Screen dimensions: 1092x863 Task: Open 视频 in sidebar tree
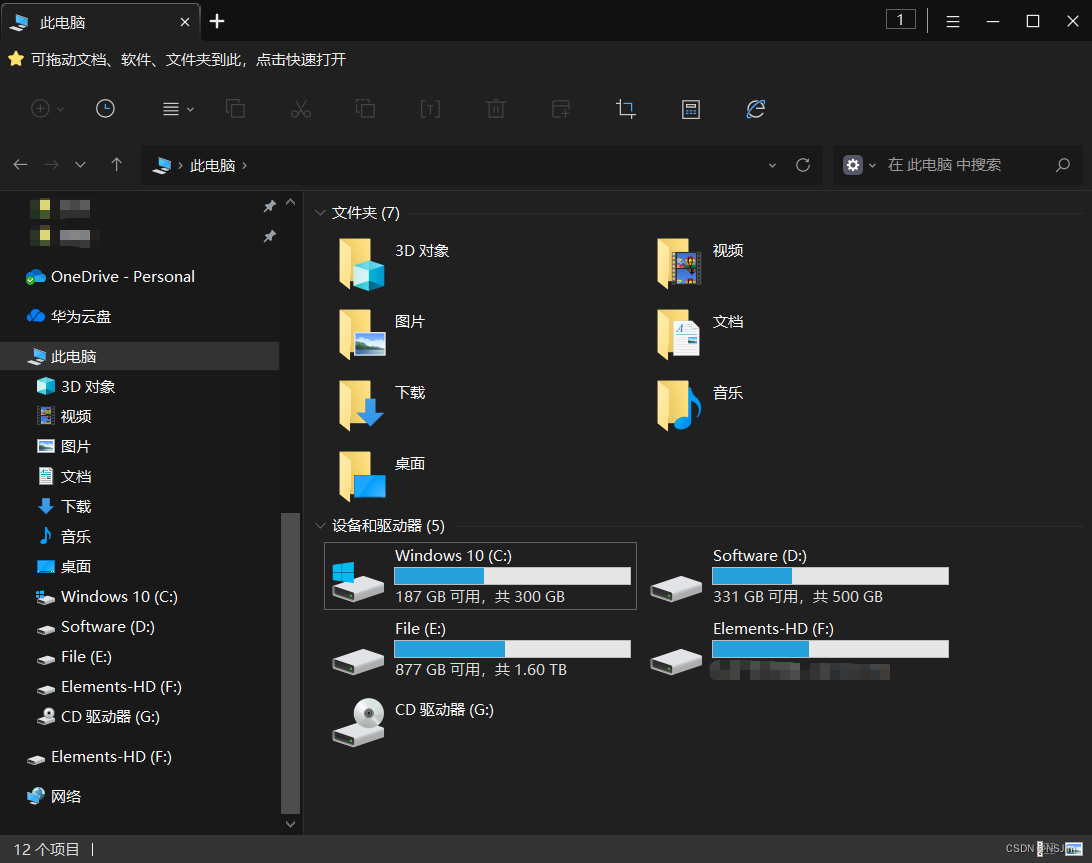pyautogui.click(x=64, y=416)
